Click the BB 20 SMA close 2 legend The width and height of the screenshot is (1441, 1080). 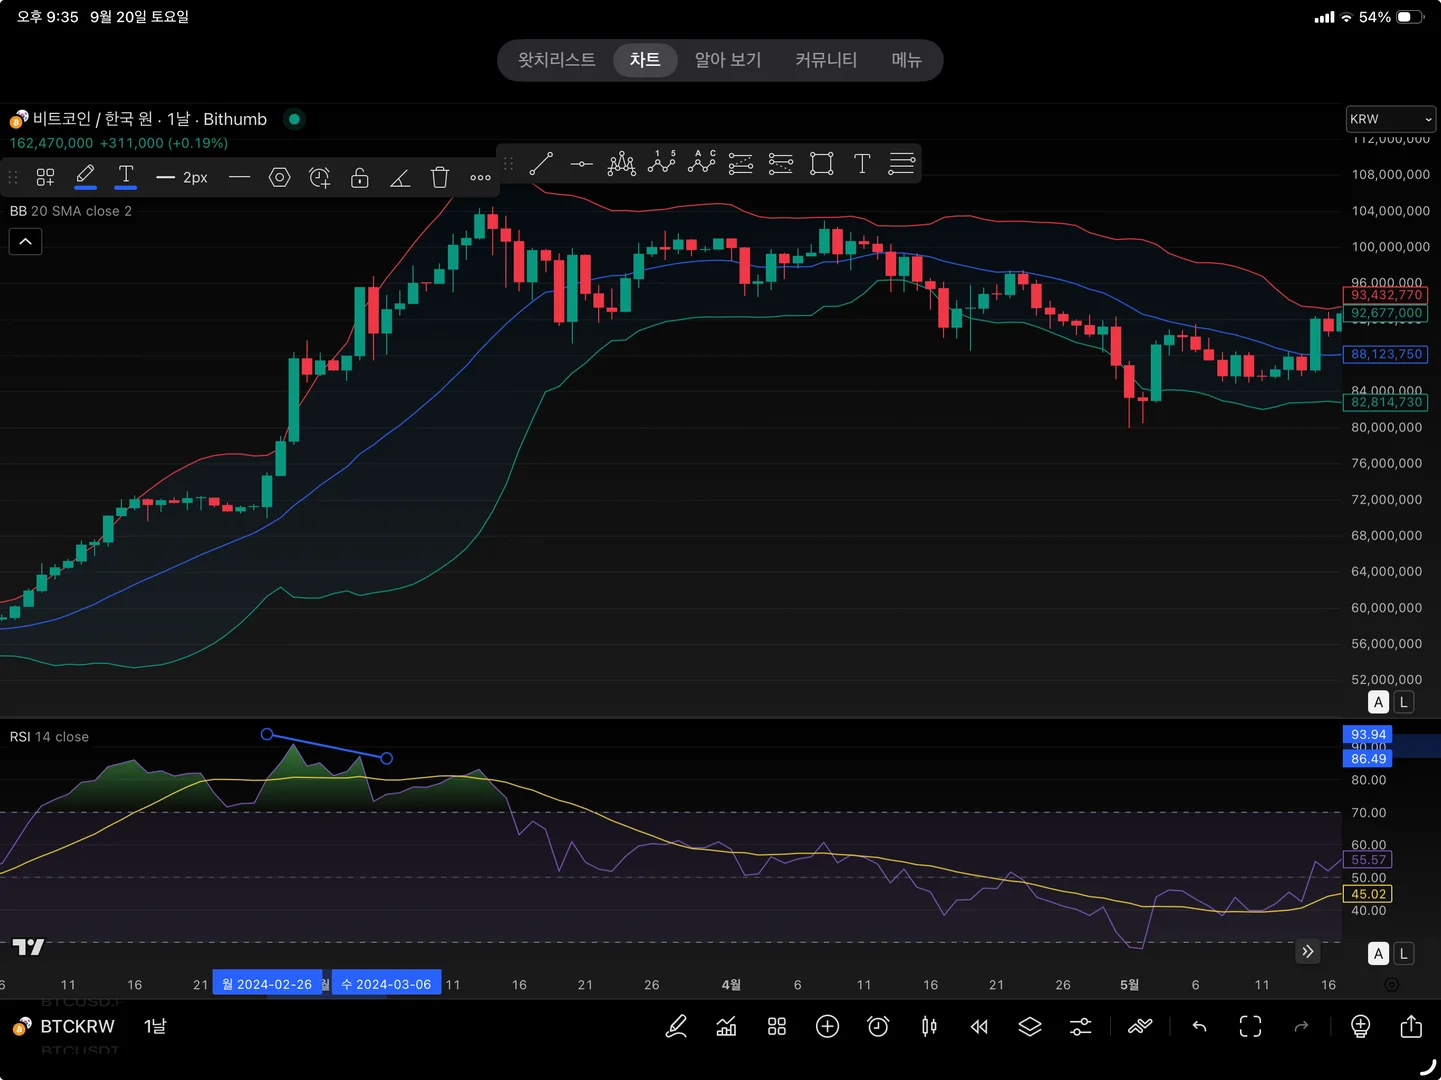(71, 211)
